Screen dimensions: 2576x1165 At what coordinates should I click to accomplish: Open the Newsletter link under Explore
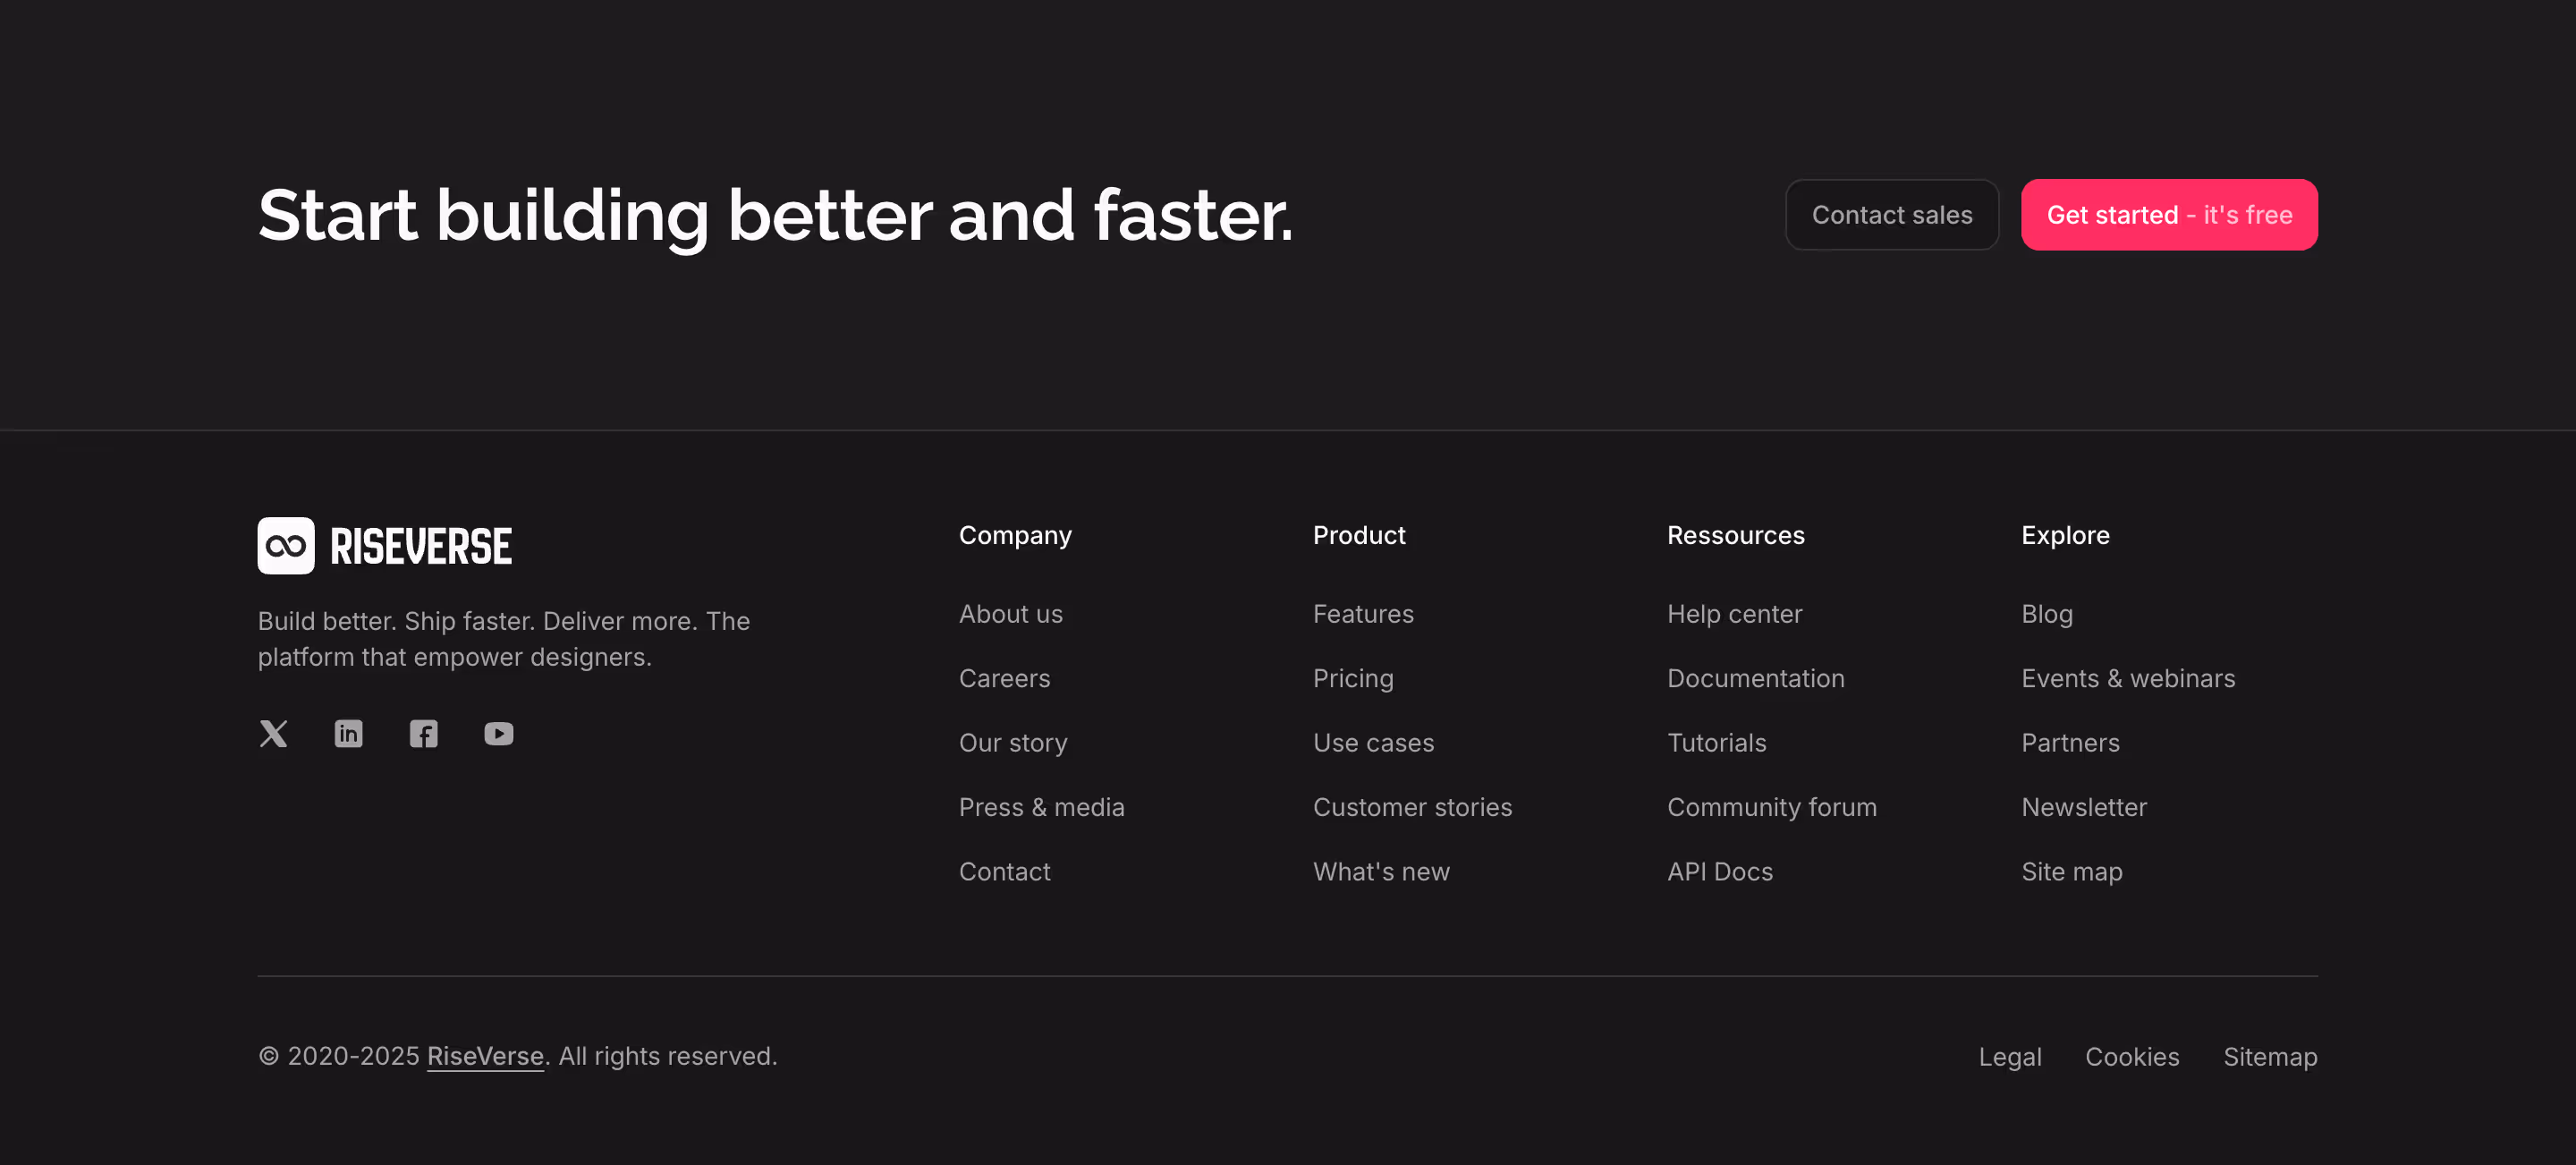coord(2084,807)
